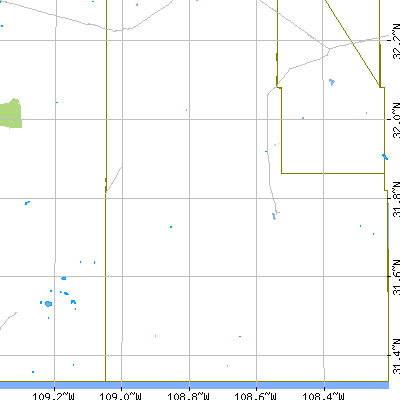This screenshot has height=400, width=400.
Task: Click the 32.2°N latitude label
Action: [x=396, y=40]
